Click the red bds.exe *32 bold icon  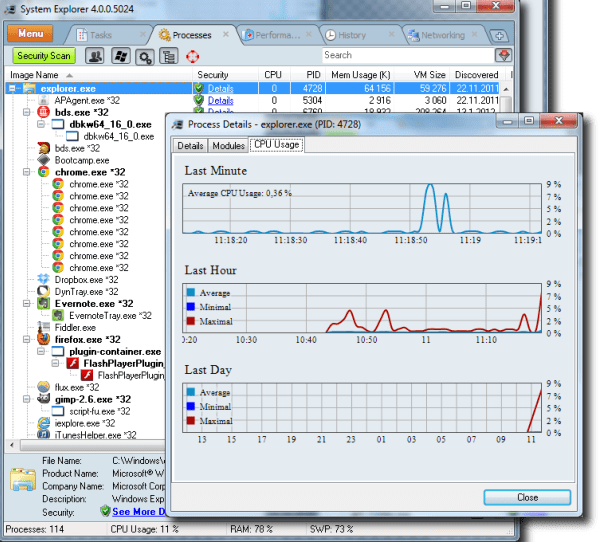44,112
